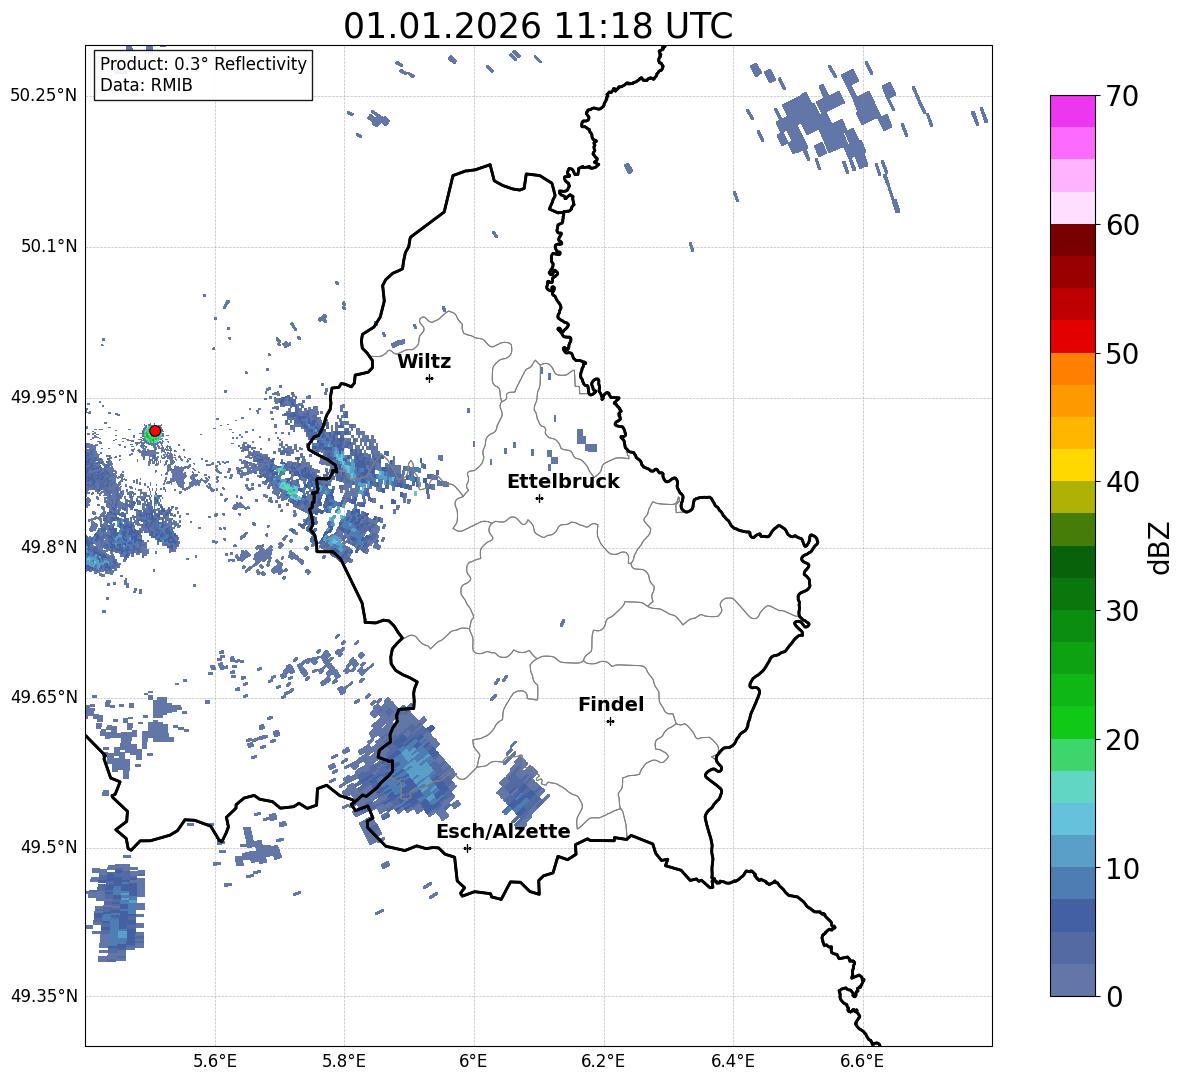The image size is (1184, 1081).
Task: Click the 'Data: RMIB' text
Action: (146, 85)
